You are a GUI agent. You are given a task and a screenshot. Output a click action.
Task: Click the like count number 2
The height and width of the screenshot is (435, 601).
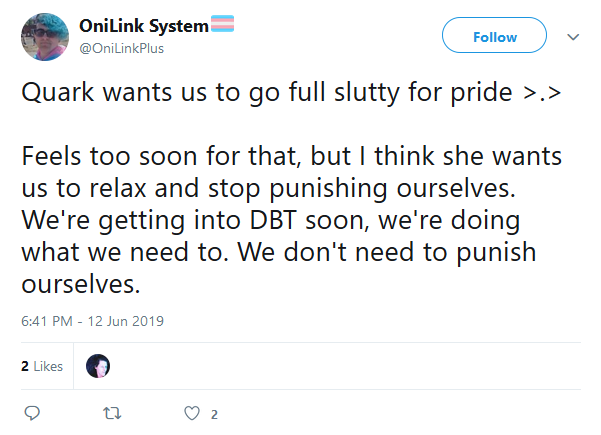pos(214,414)
